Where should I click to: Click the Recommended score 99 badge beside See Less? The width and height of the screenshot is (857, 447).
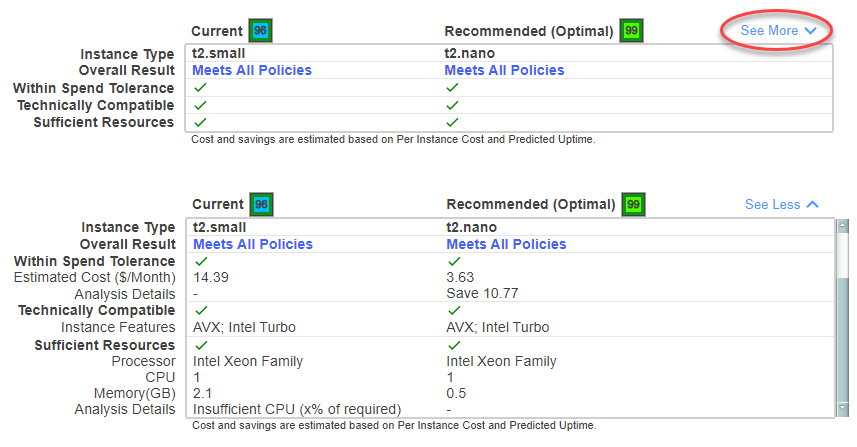click(633, 204)
